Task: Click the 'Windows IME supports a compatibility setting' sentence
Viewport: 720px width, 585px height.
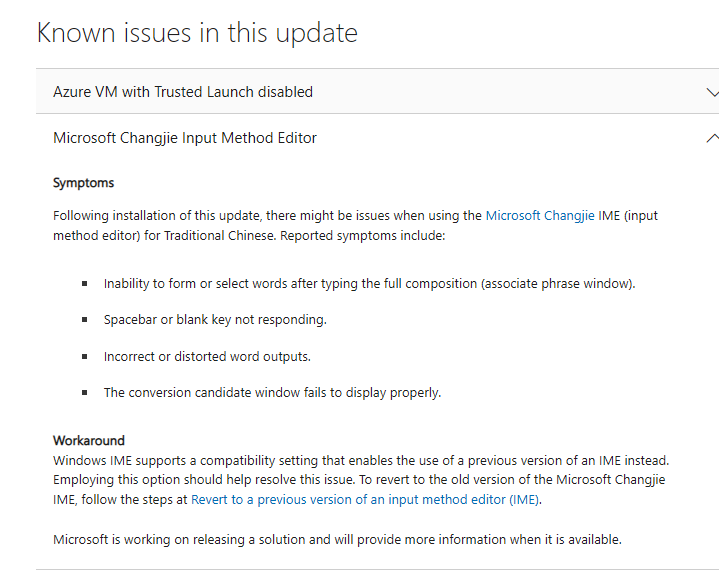Action: pos(361,461)
